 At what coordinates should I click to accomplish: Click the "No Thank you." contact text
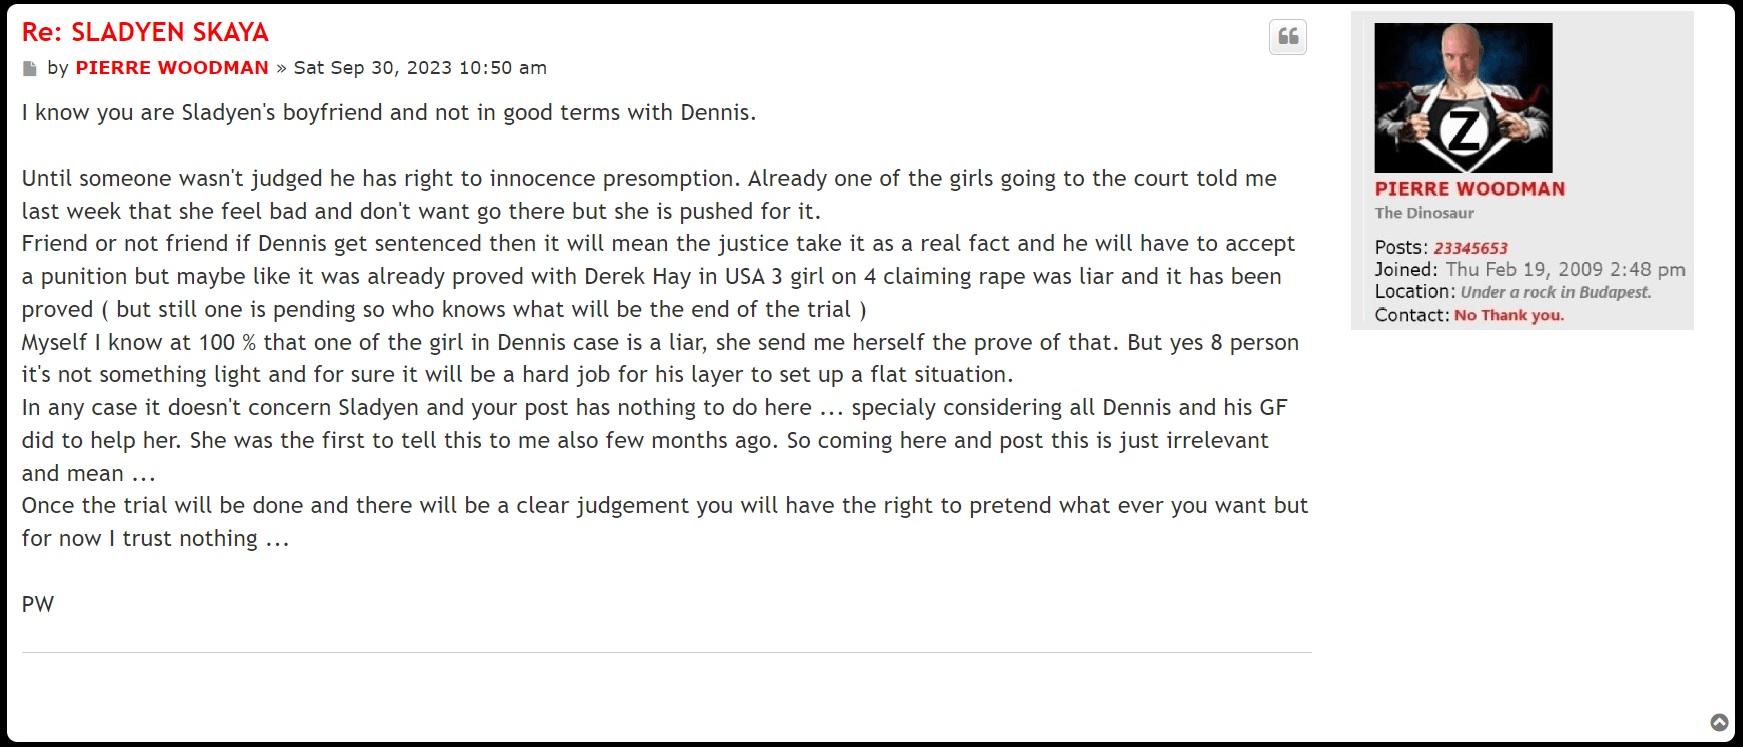1509,315
